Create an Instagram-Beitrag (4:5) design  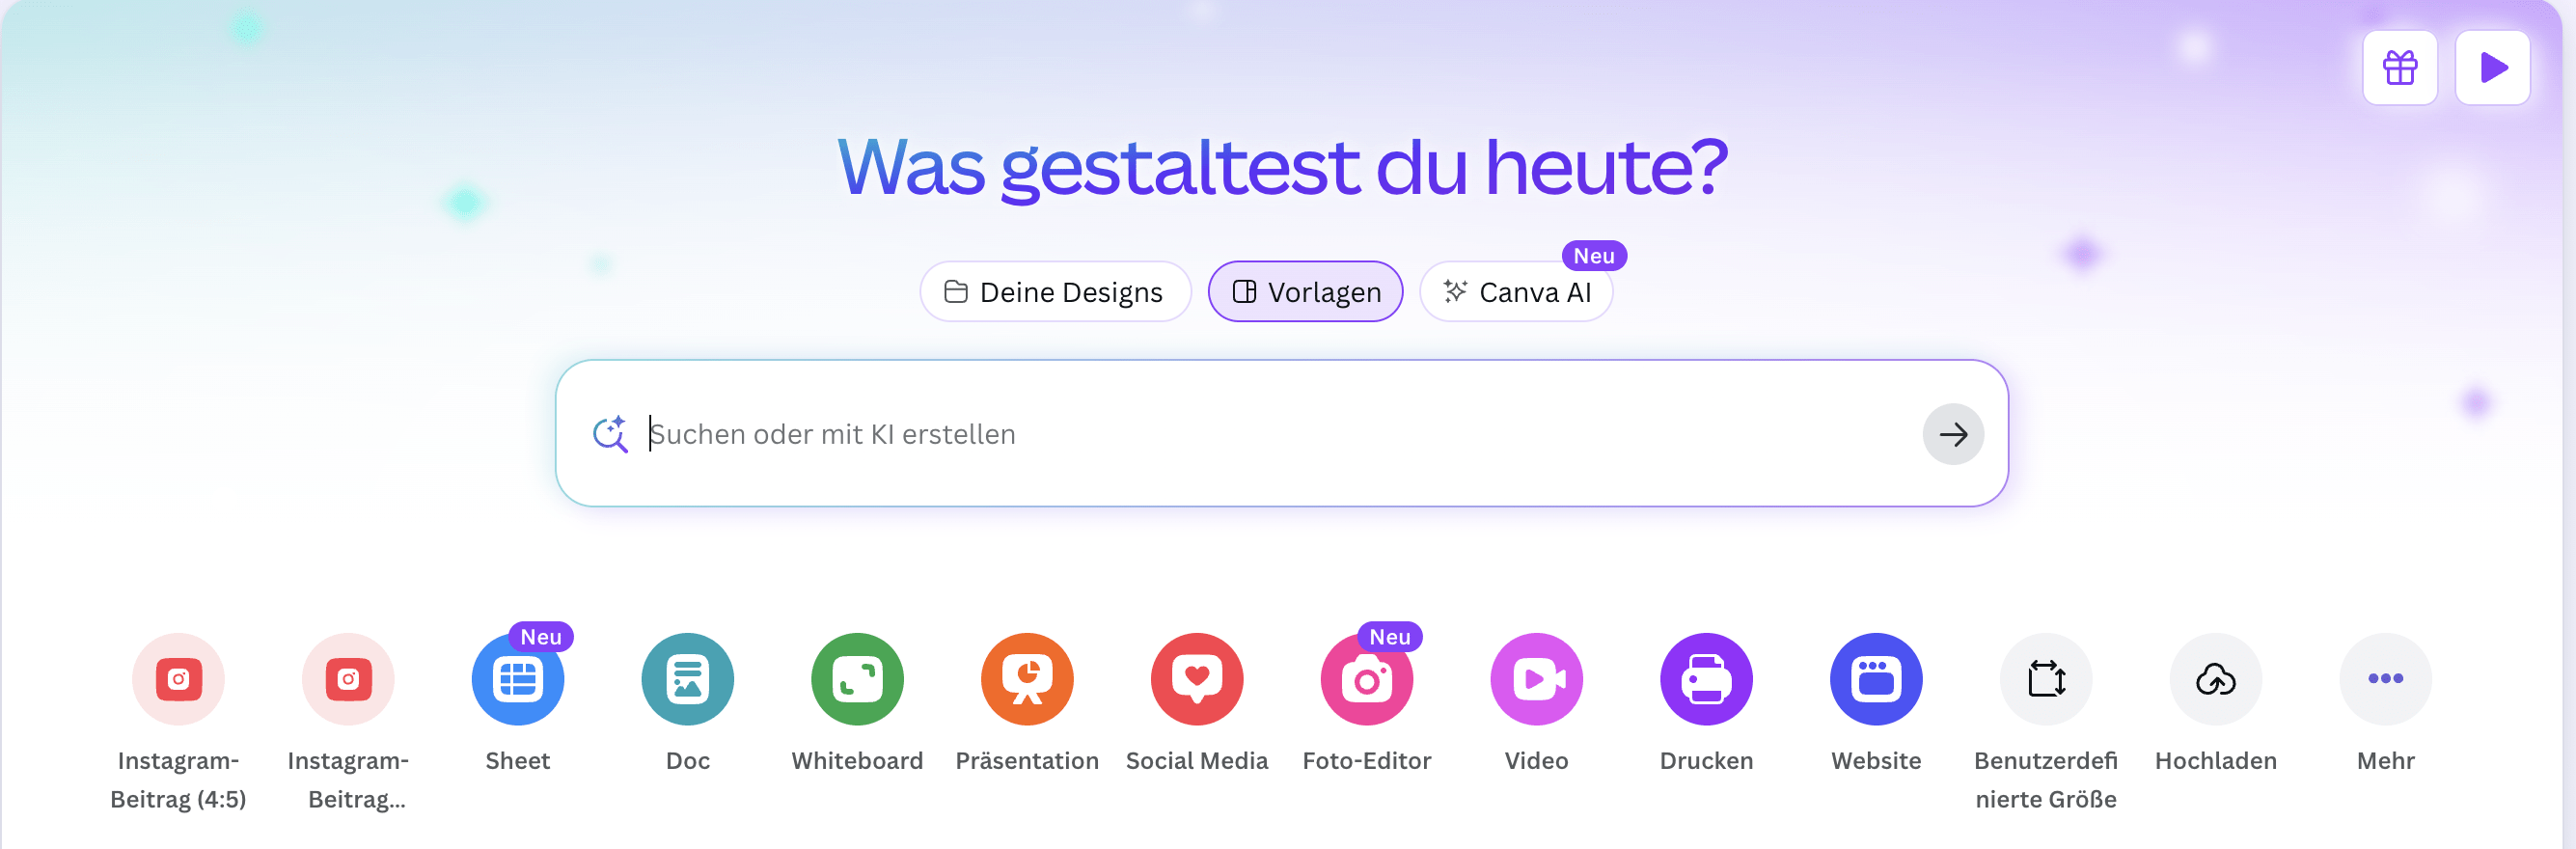(178, 679)
